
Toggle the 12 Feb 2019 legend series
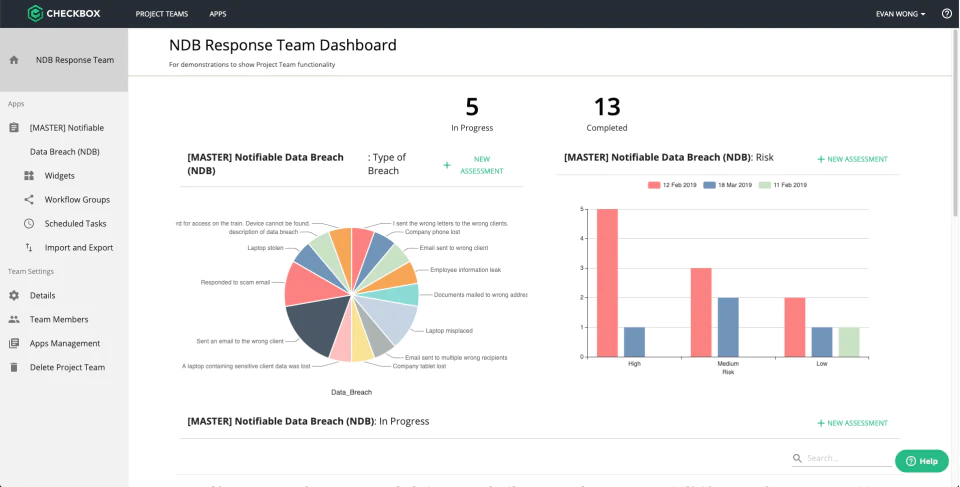pos(672,185)
